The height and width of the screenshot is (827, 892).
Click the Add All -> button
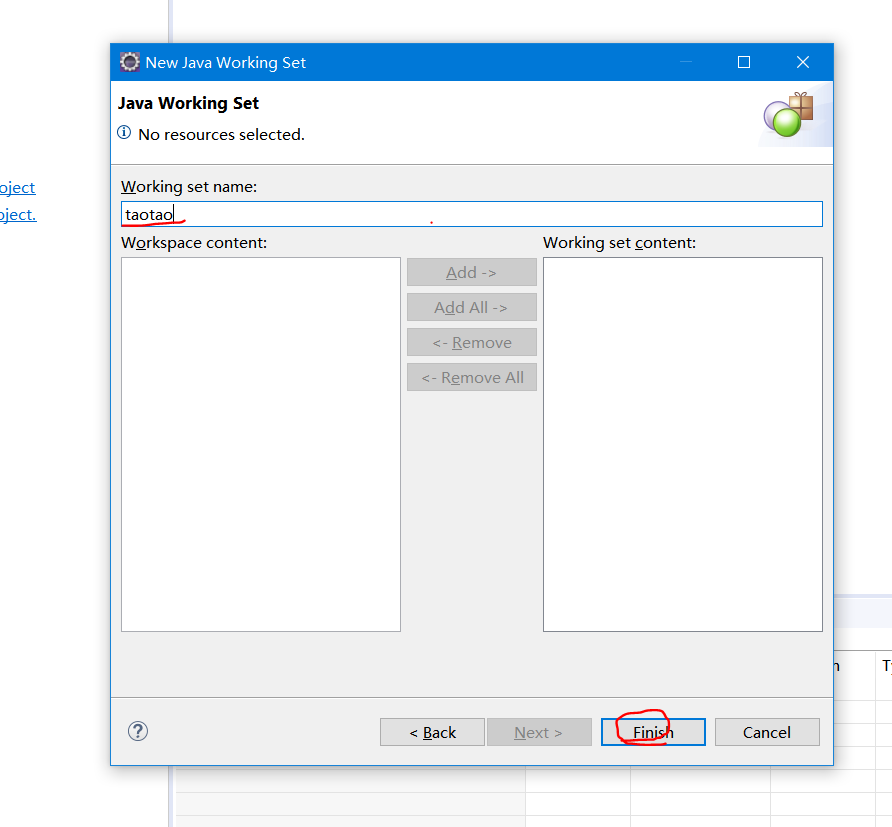[x=472, y=308]
